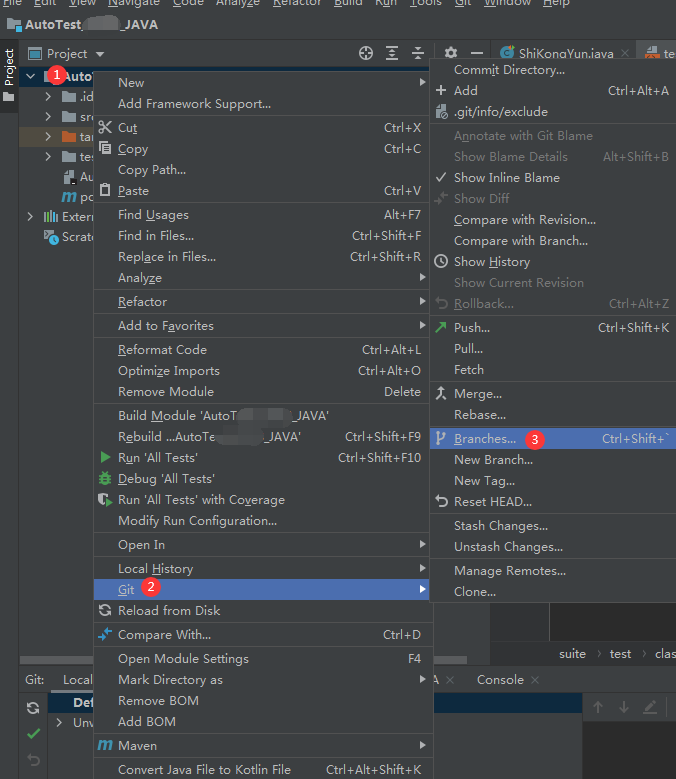Screen dimensions: 676x779
Task: Open Project panel settings gear
Action: coord(451,53)
